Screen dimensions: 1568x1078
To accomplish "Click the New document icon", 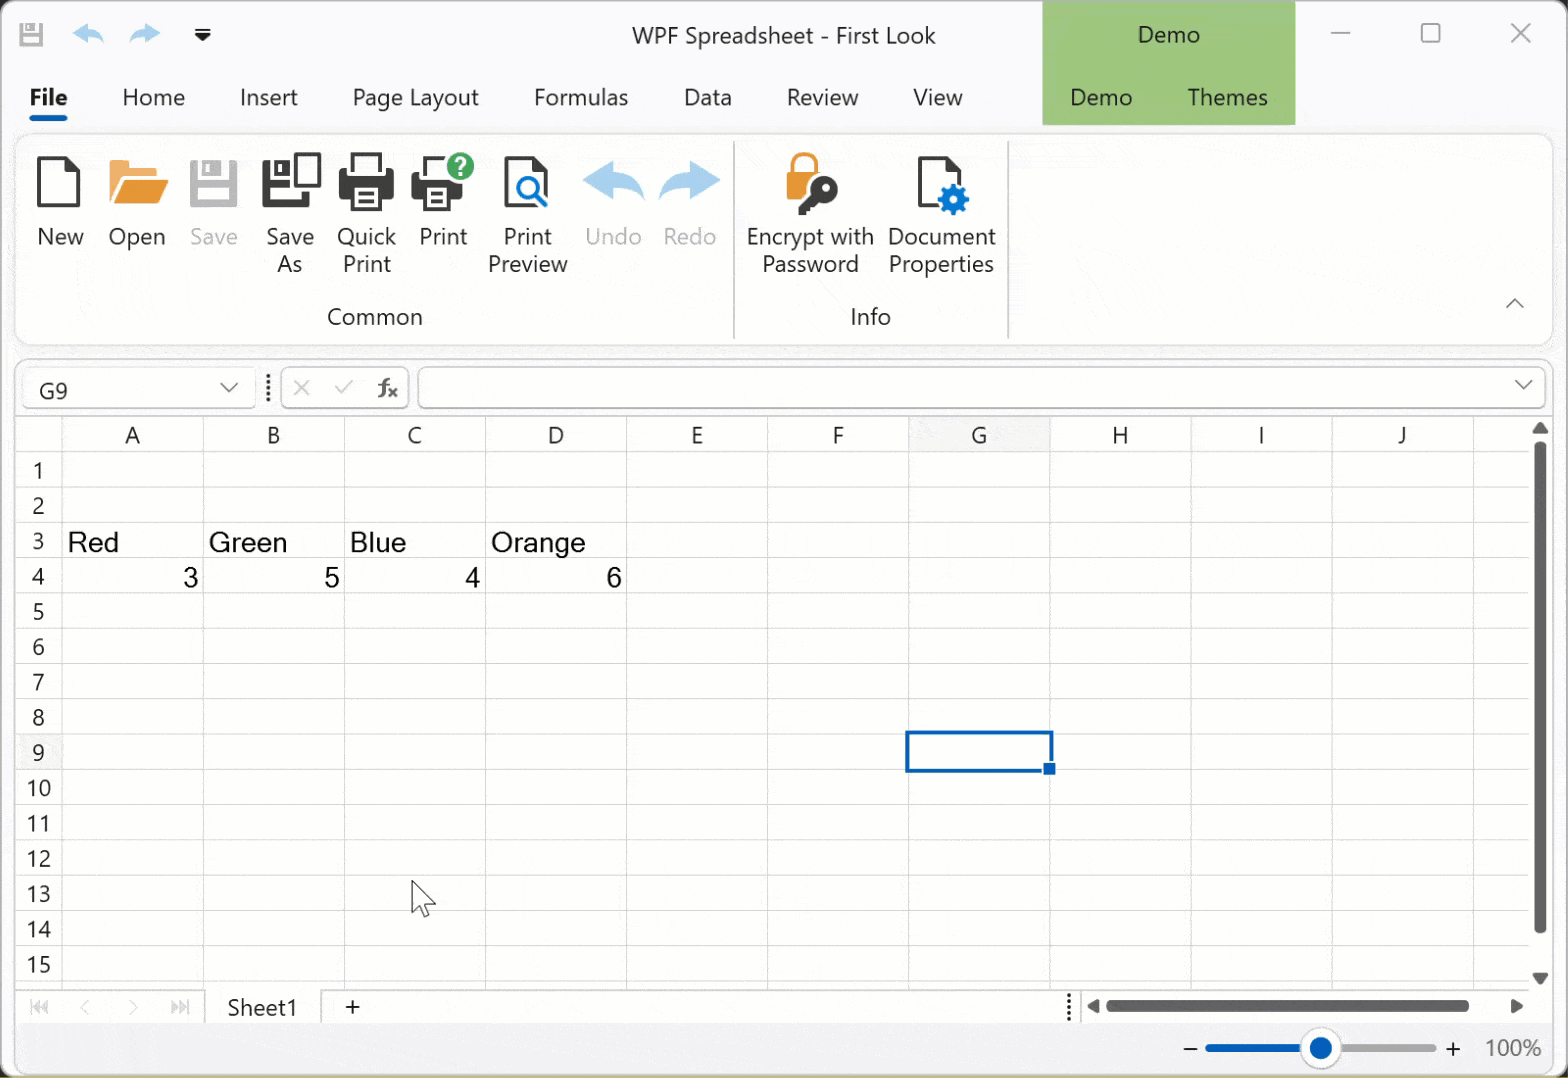I will 59,182.
